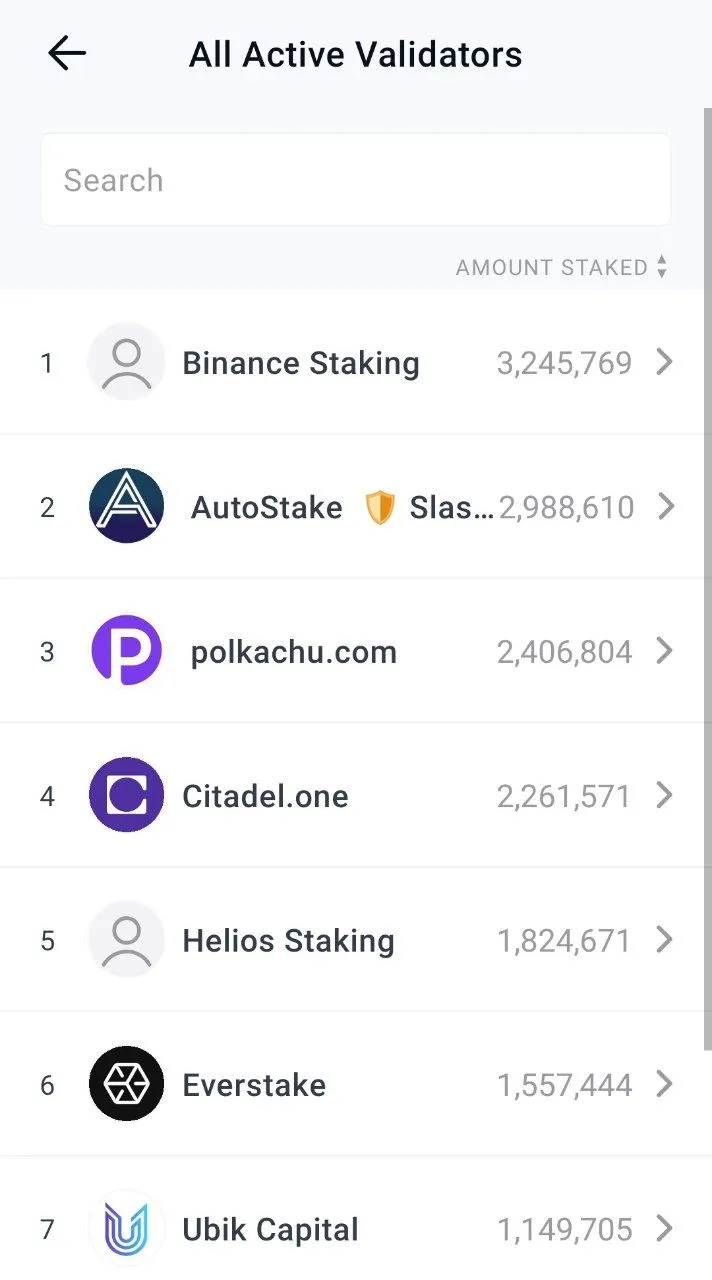Select the polkachu.com purple P logo
Viewport: 712px width, 1280px height.
126,651
